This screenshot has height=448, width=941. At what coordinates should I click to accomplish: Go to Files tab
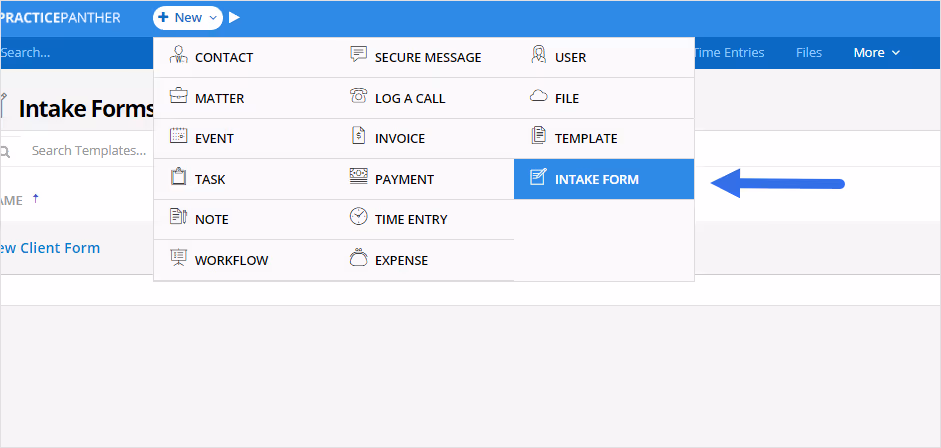click(809, 53)
